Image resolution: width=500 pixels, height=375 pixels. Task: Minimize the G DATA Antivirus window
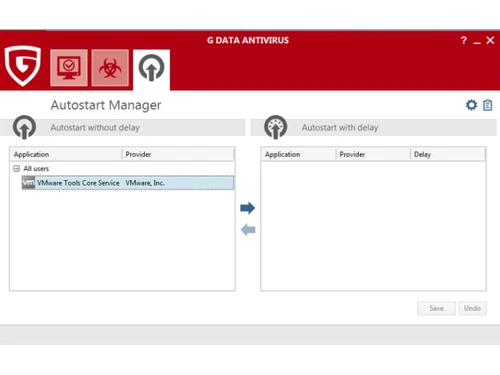tap(477, 42)
